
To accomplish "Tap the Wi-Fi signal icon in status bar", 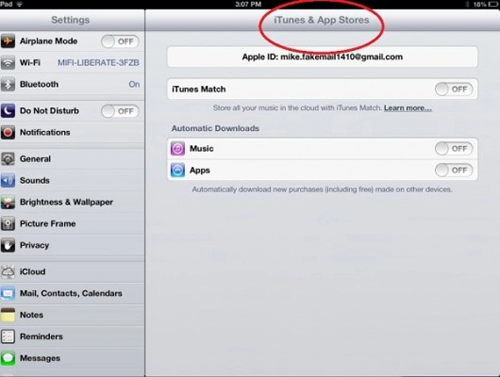I will [20, 4].
